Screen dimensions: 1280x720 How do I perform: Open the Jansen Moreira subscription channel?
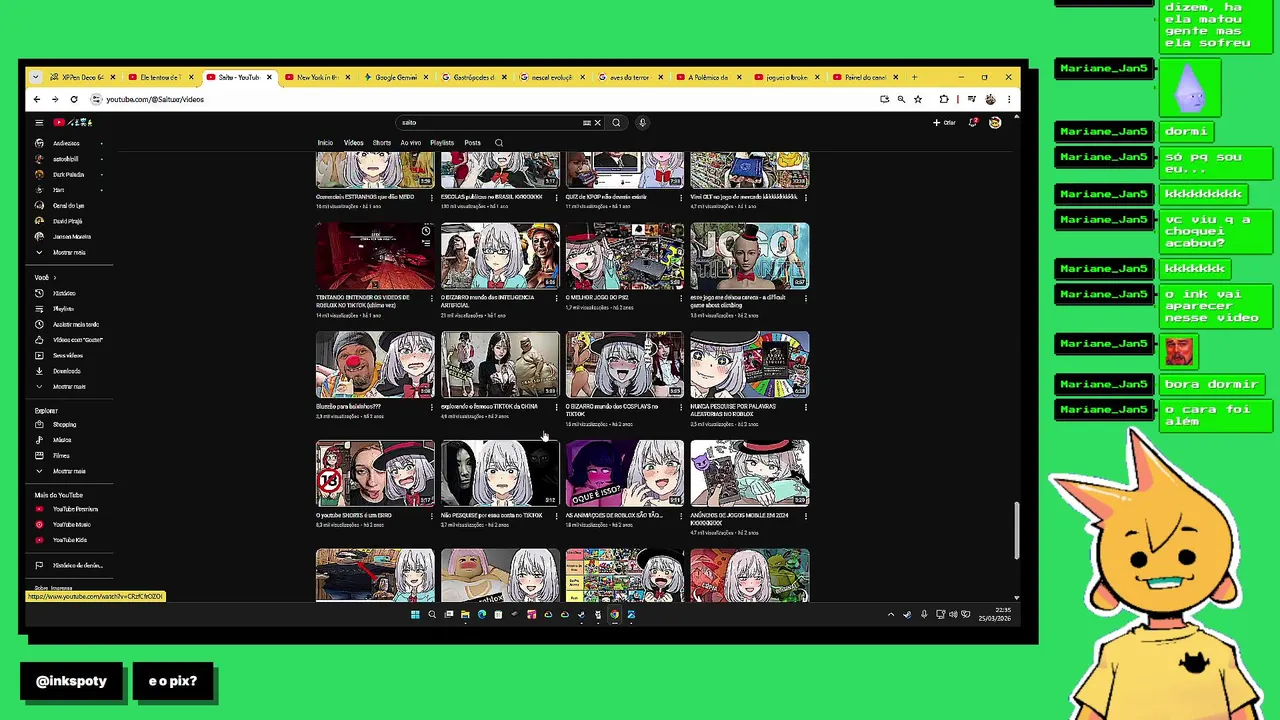point(71,237)
